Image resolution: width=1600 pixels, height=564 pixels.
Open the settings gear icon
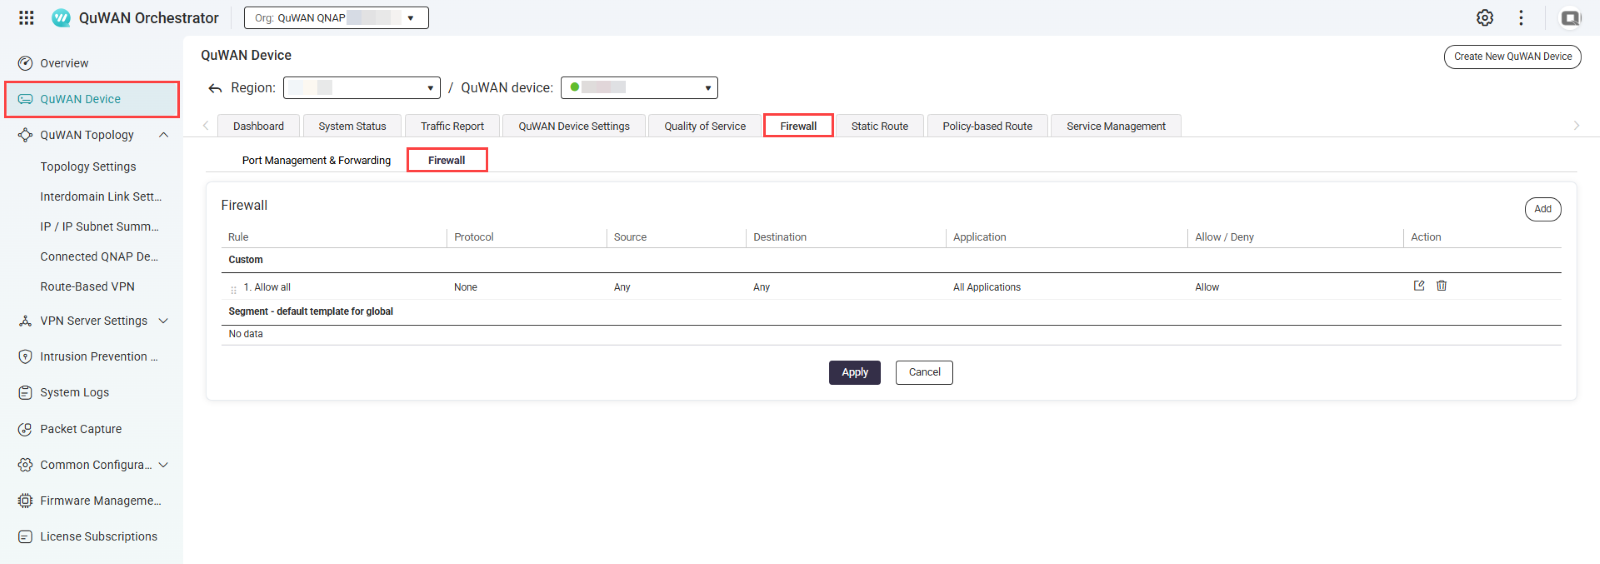(x=1485, y=18)
